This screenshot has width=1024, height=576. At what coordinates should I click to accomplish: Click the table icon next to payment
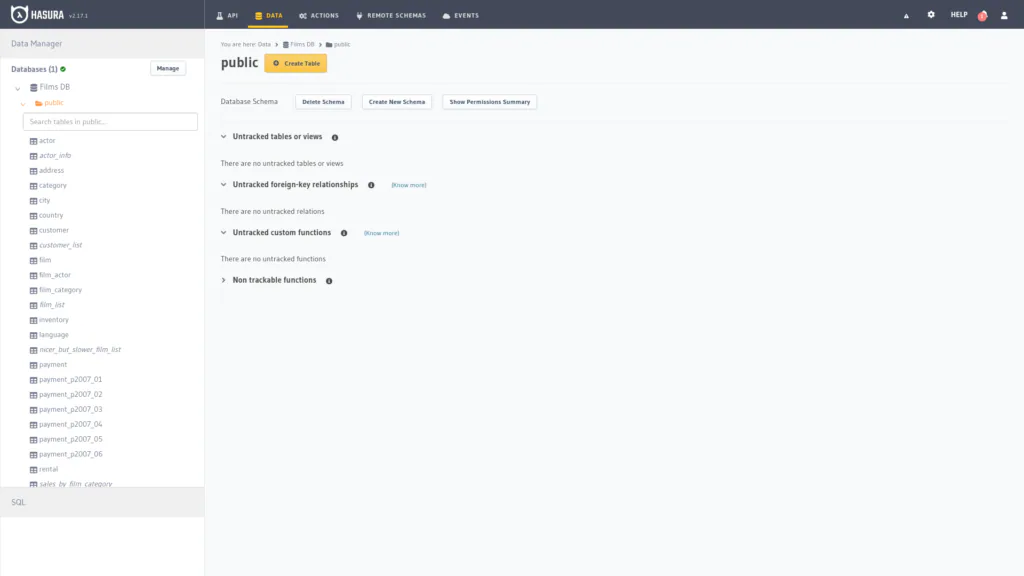(33, 365)
